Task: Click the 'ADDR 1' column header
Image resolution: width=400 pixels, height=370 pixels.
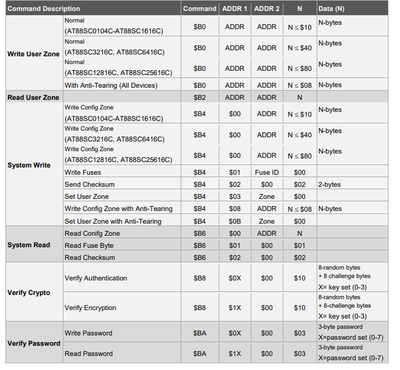Action: click(235, 9)
